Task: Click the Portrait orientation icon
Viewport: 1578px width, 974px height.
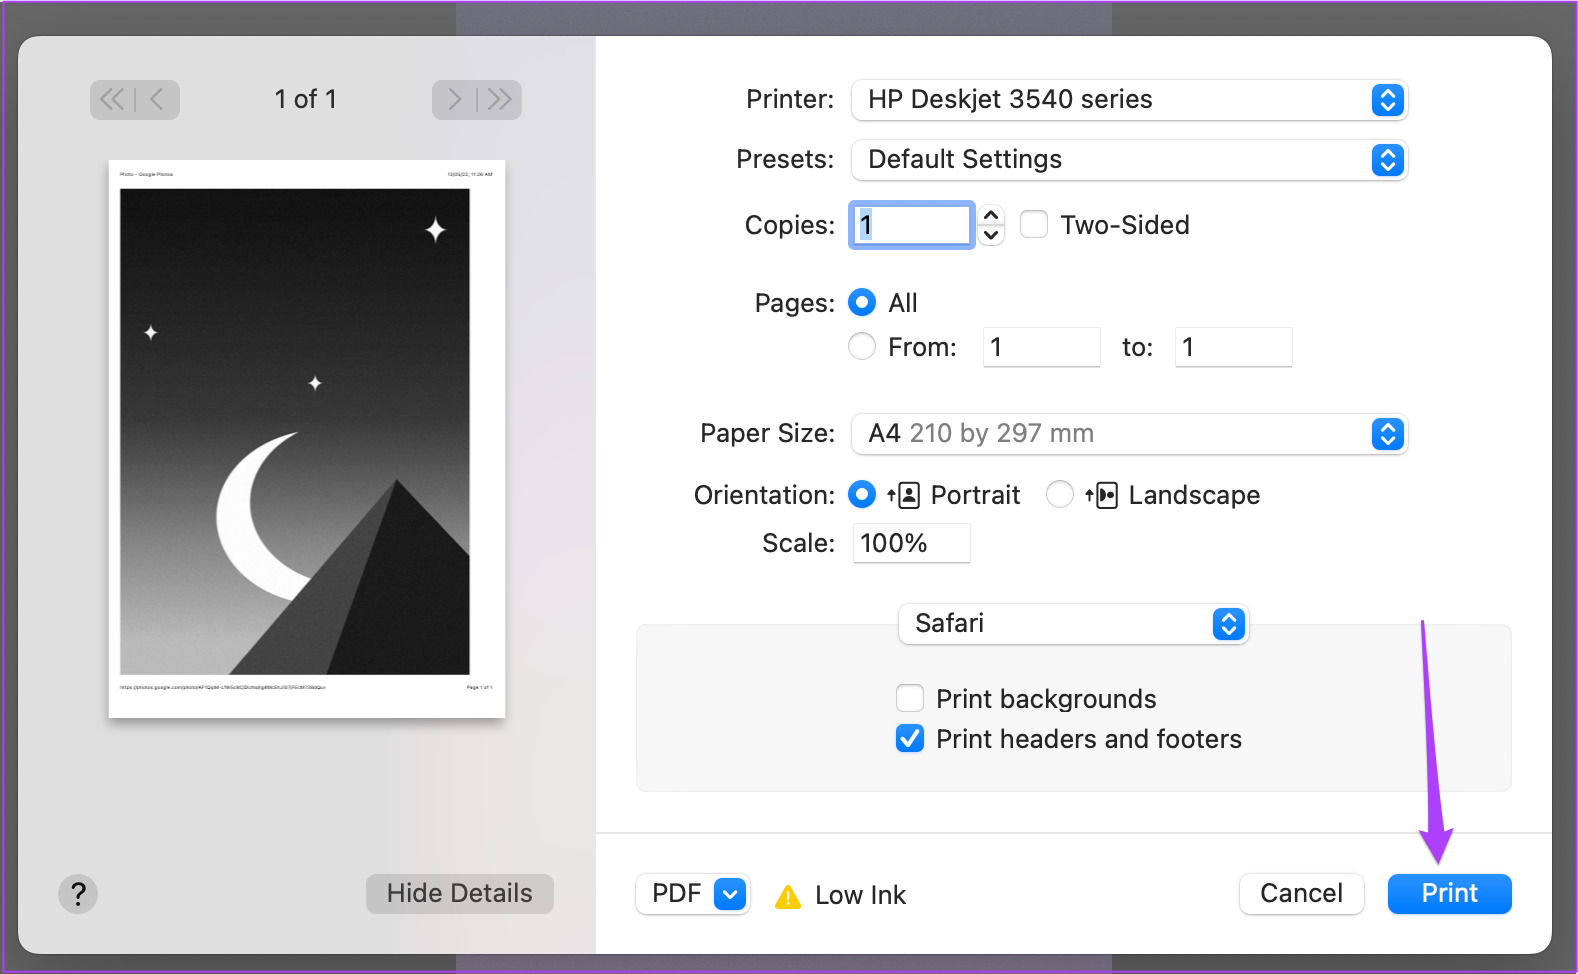Action: pos(903,495)
